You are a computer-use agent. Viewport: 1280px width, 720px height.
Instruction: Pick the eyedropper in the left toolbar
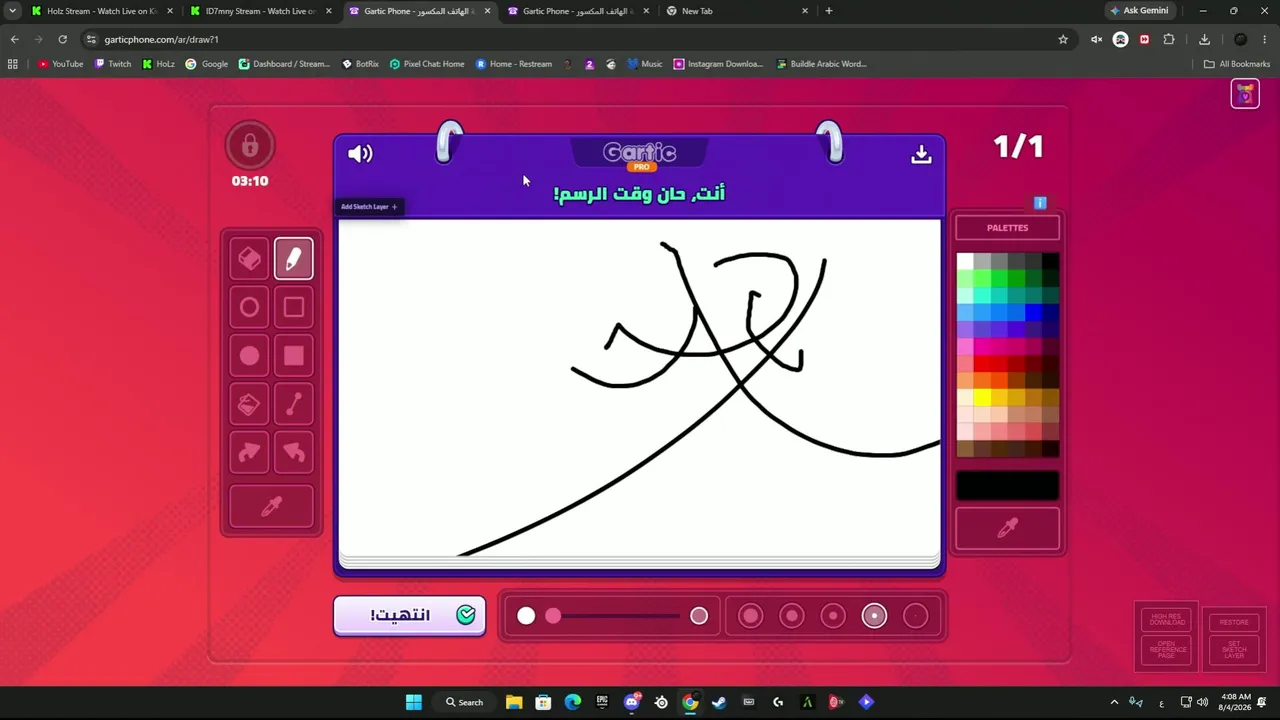coord(271,507)
